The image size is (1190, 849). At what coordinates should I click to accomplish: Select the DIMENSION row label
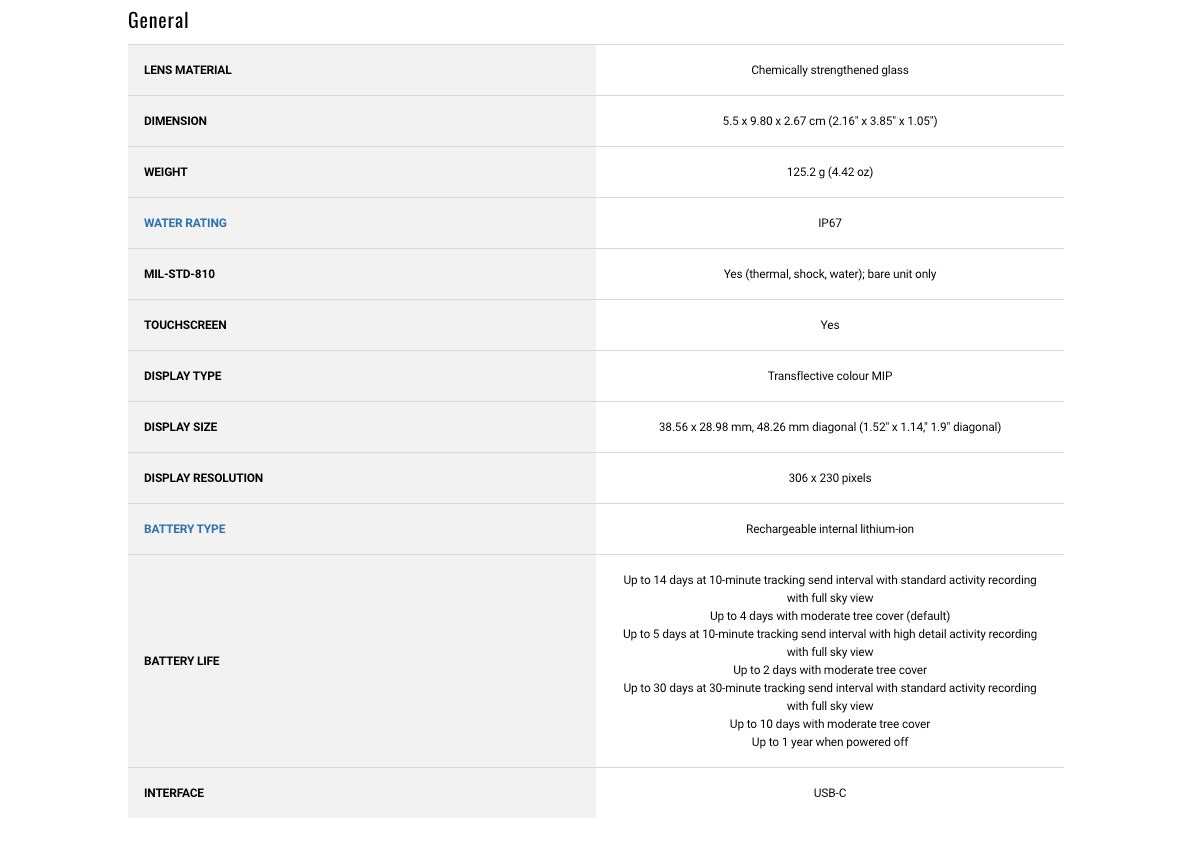[175, 121]
